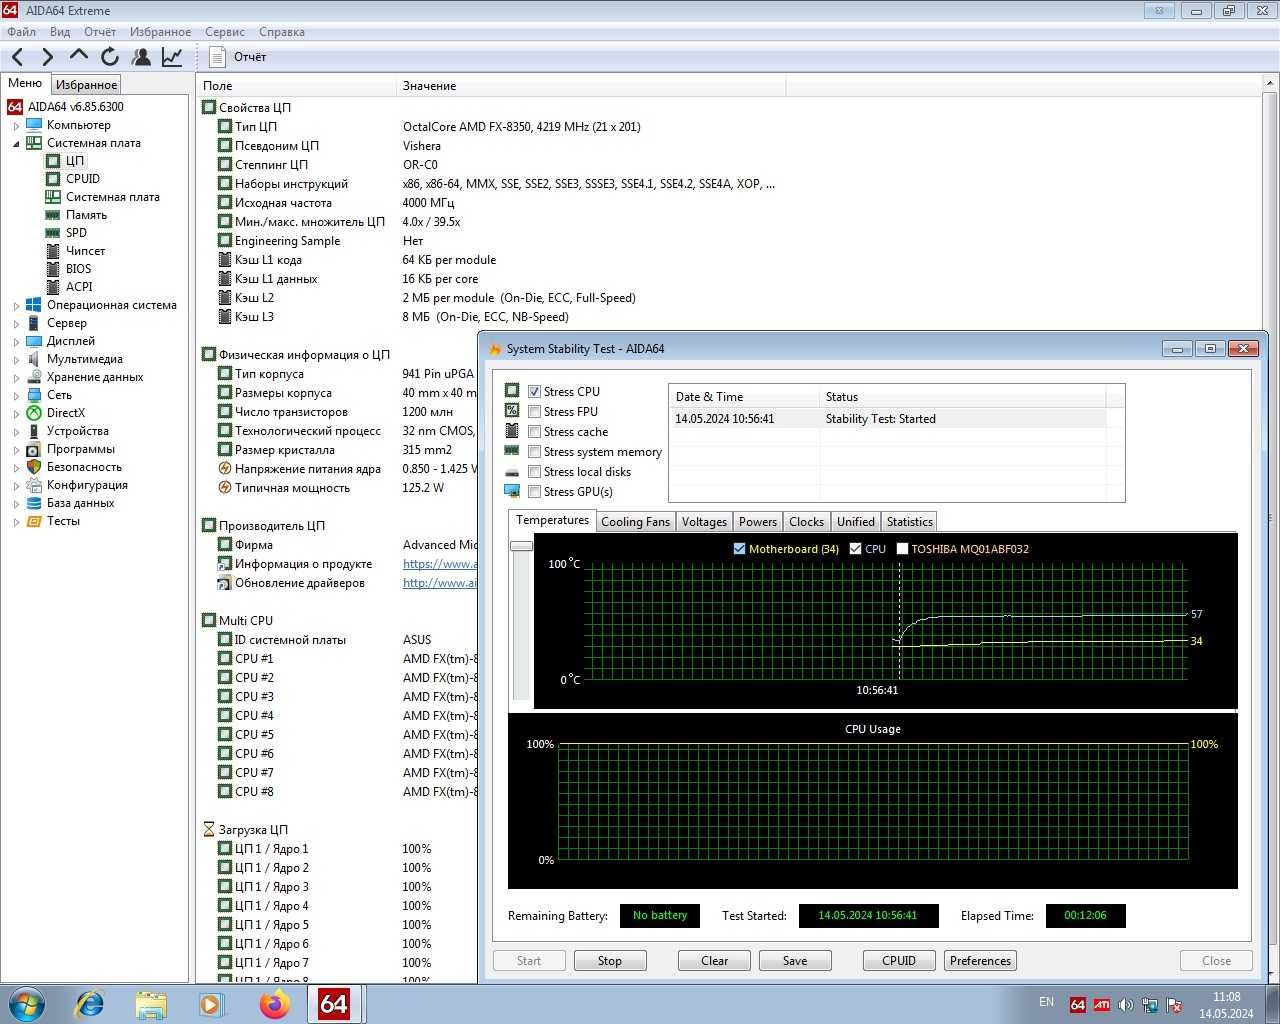Expand the Дисплей tree node
The width and height of the screenshot is (1280, 1024).
click(16, 342)
